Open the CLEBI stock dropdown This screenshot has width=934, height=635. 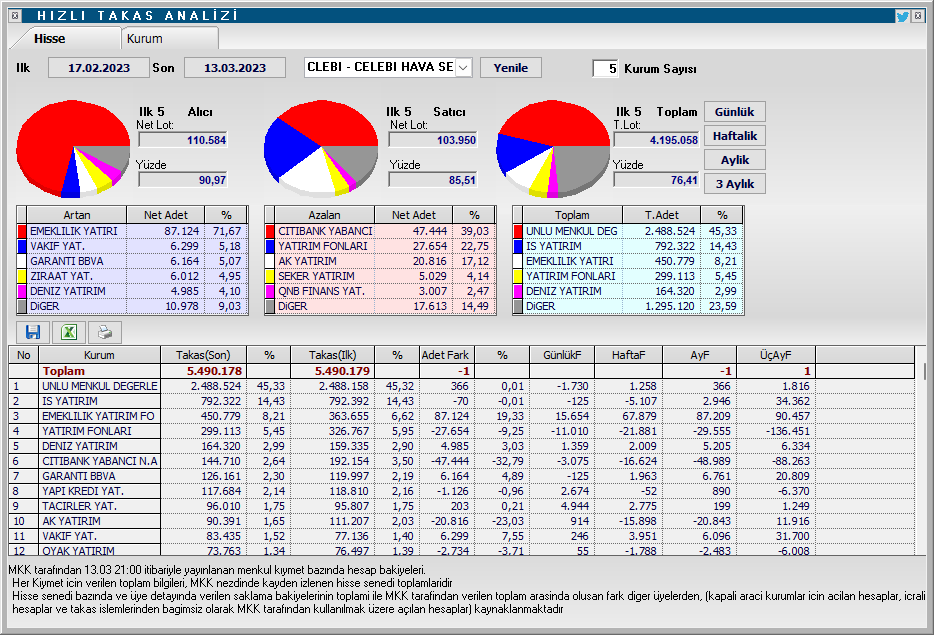point(463,67)
